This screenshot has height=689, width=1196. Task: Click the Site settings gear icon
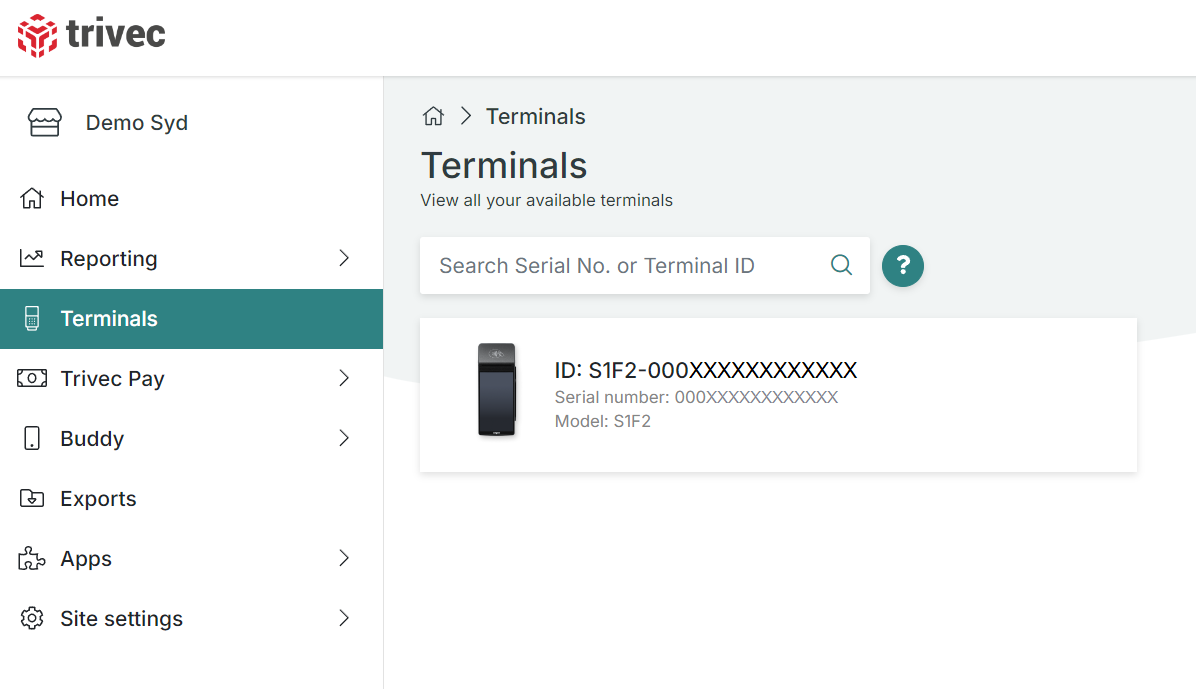click(x=33, y=618)
